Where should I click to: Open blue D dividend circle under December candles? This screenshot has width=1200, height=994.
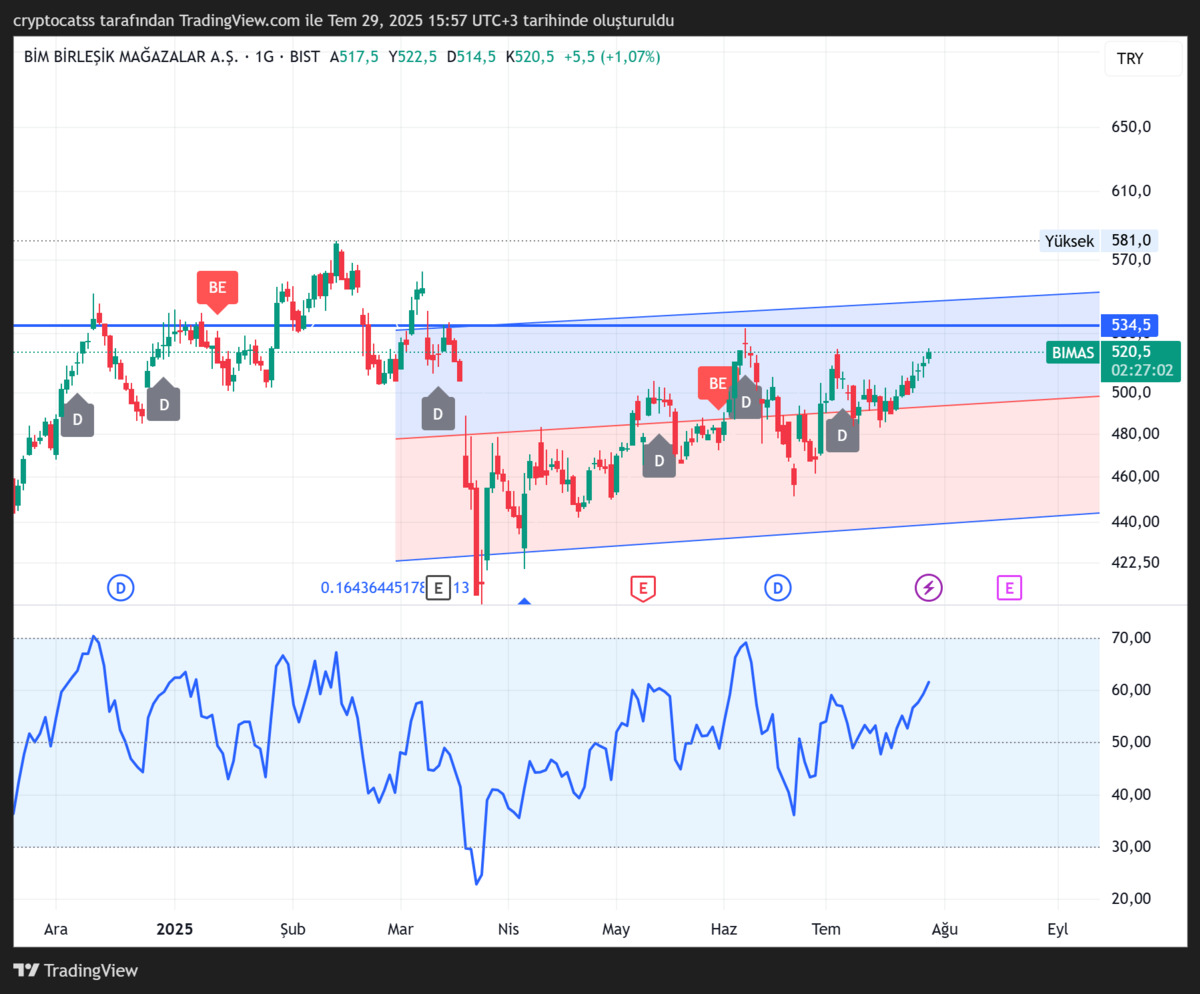point(120,588)
